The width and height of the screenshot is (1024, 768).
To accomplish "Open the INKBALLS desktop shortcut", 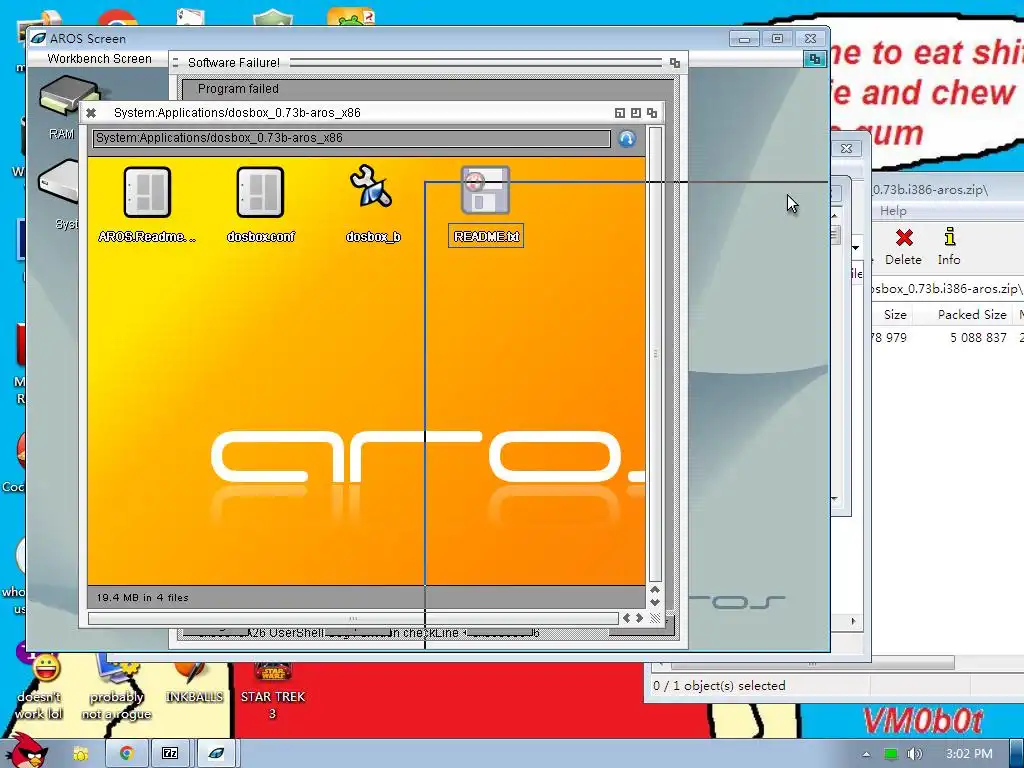I will click(x=194, y=682).
